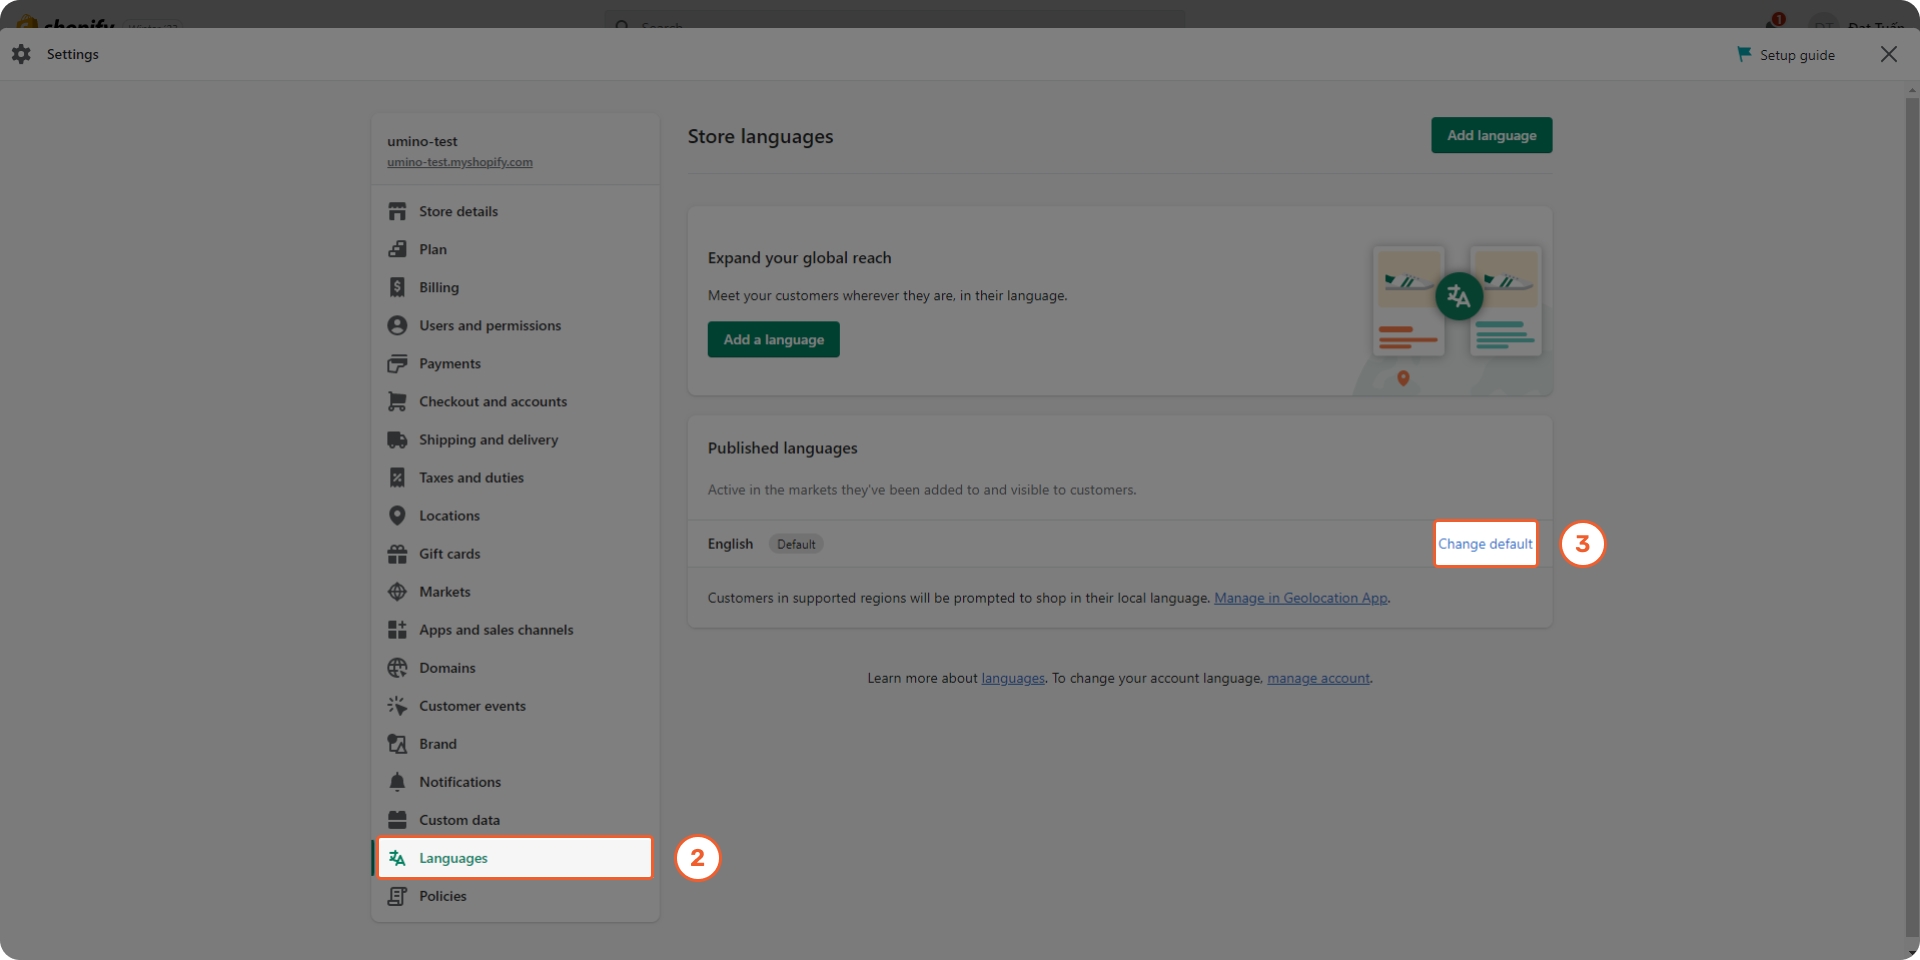Screen dimensions: 1920x960
Task: Click the Users and permissions avatar icon
Action: click(x=397, y=326)
